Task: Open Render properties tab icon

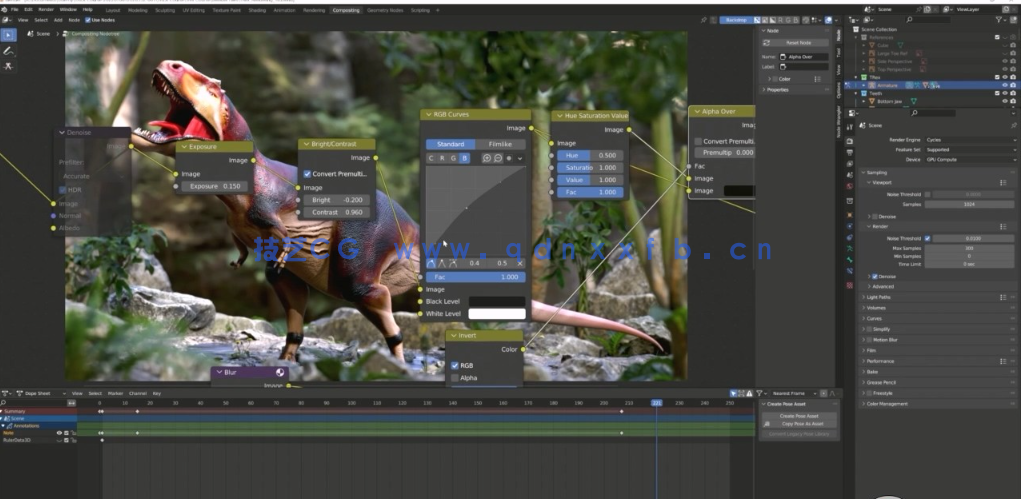Action: [x=849, y=141]
